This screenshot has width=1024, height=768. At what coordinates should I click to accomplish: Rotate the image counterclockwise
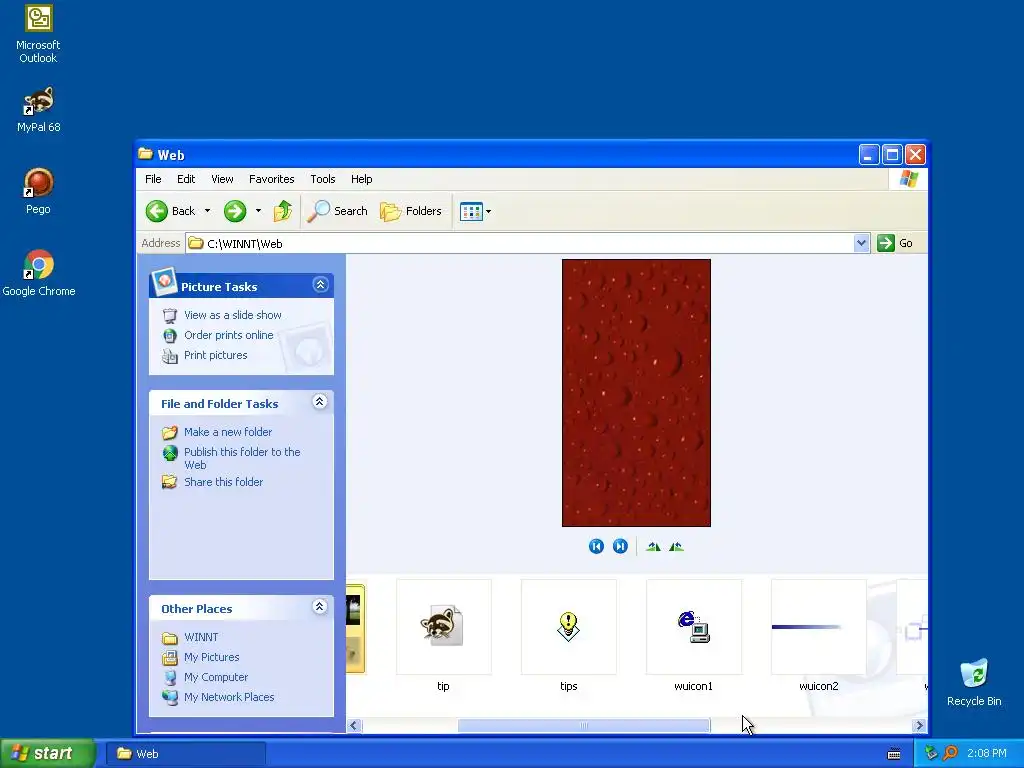click(x=676, y=547)
